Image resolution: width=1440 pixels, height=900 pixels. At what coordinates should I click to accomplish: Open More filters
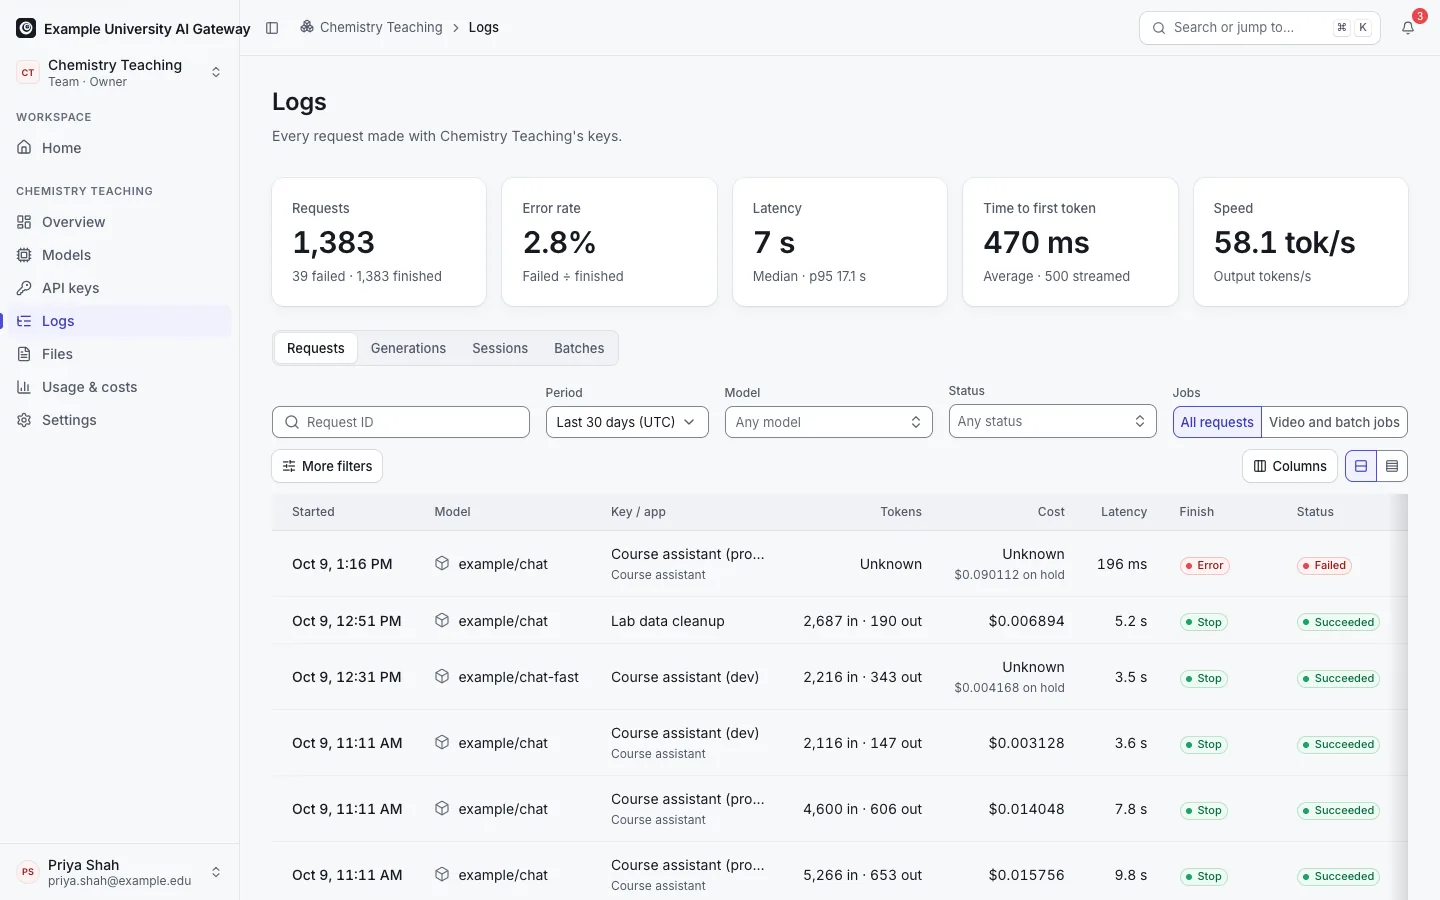327,466
